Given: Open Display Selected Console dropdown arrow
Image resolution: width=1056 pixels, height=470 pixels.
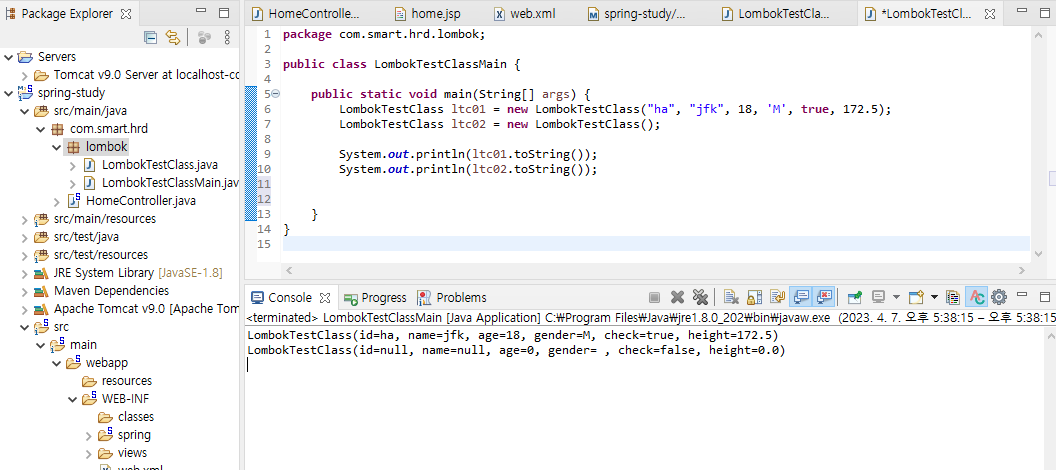Looking at the screenshot, I should coord(896,297).
